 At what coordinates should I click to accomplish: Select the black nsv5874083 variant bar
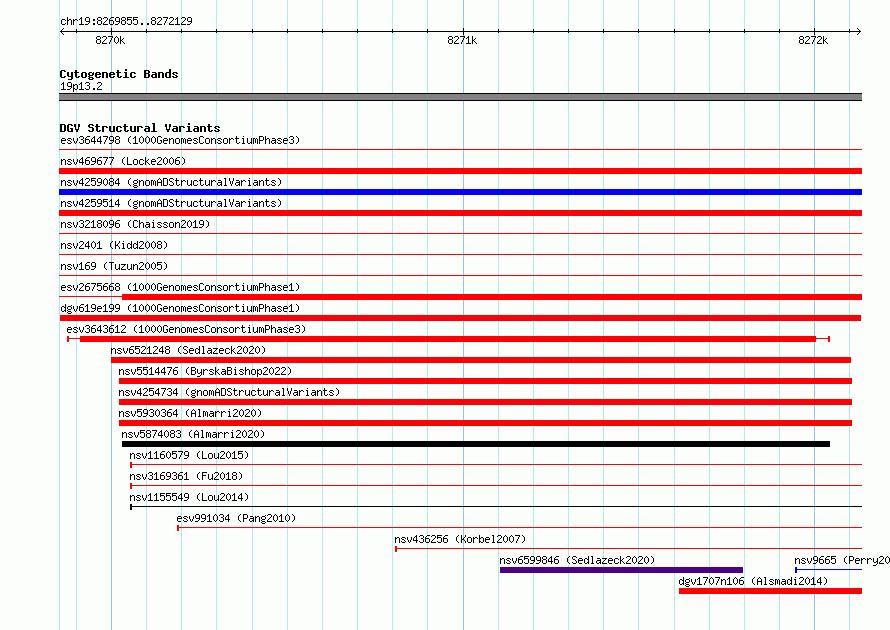(x=476, y=444)
